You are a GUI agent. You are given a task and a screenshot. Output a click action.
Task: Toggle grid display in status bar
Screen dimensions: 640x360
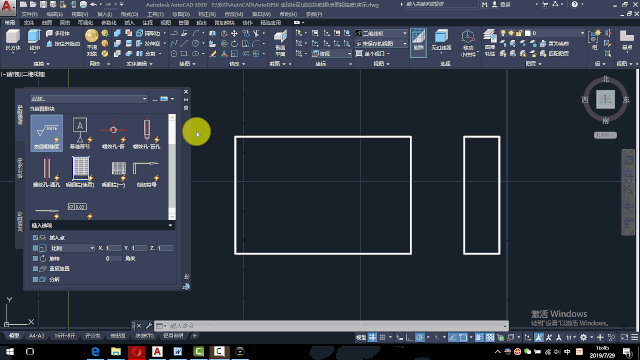coord(372,337)
